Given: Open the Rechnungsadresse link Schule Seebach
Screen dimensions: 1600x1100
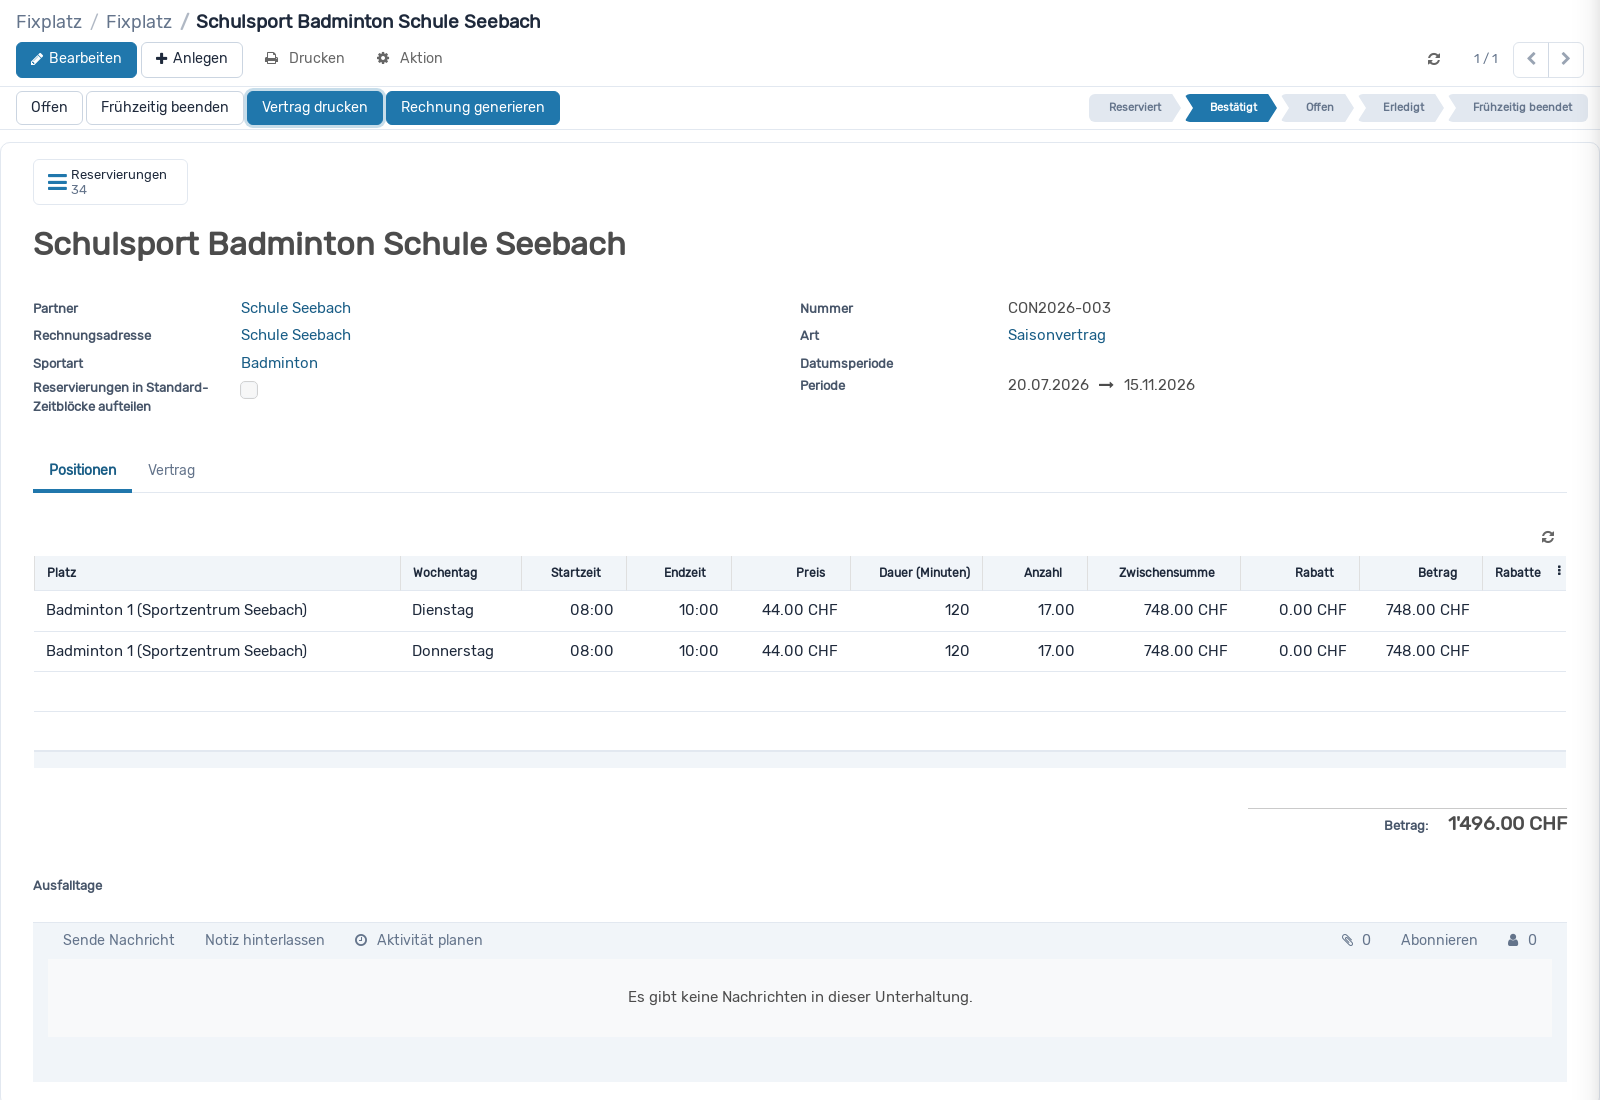Looking at the screenshot, I should 296,335.
